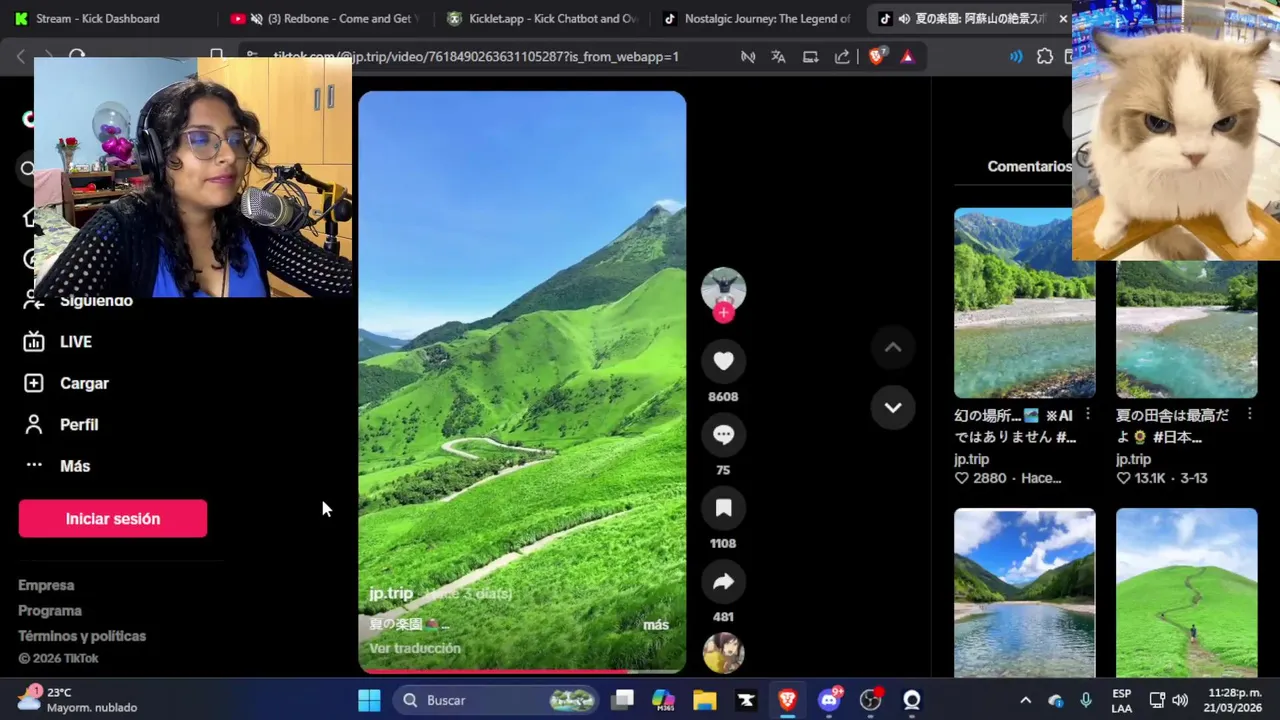Click the share page icon in address bar
The width and height of the screenshot is (1280, 720).
(x=842, y=56)
